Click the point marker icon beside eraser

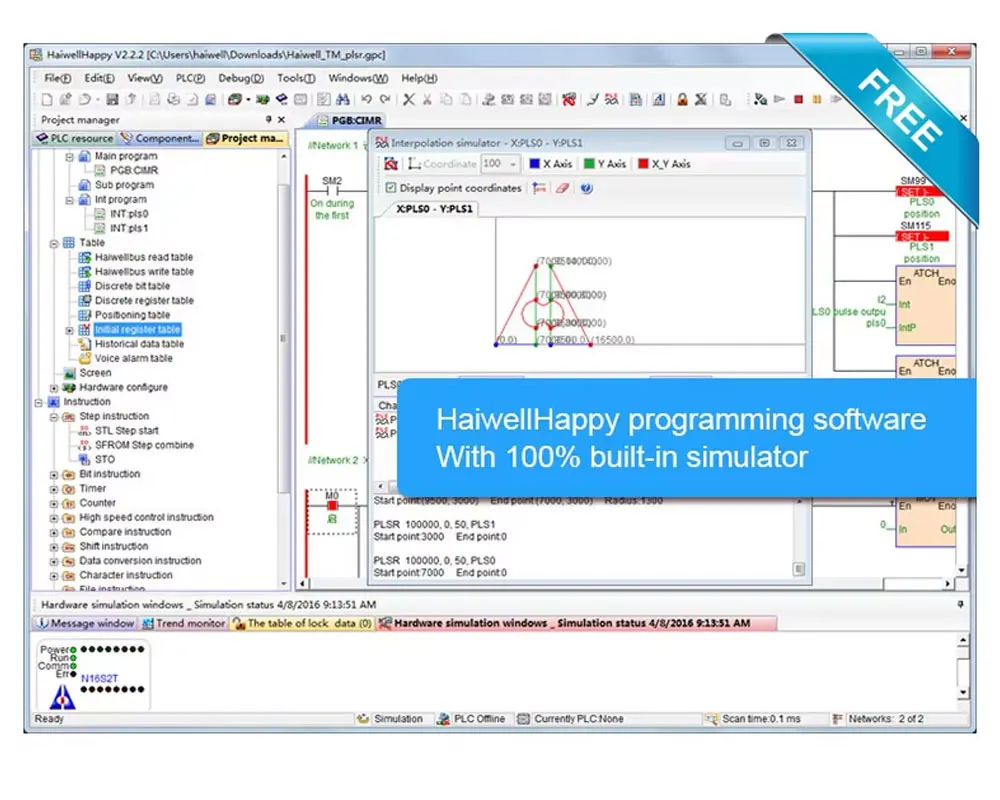(x=540, y=188)
